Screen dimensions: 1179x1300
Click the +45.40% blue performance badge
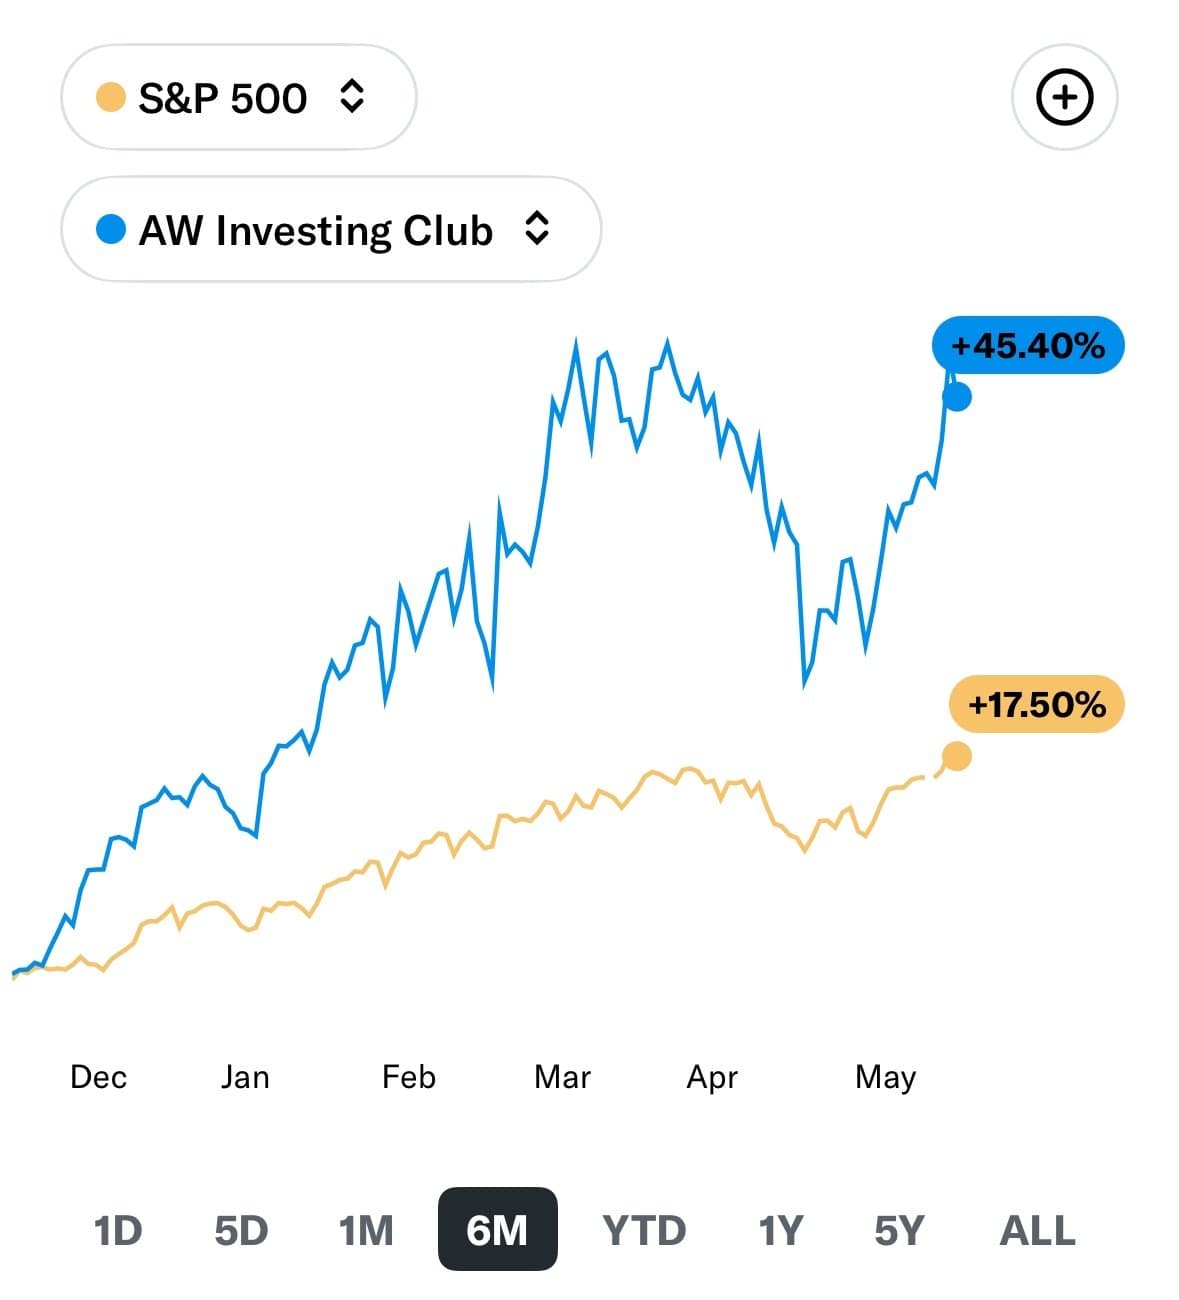coord(1028,346)
